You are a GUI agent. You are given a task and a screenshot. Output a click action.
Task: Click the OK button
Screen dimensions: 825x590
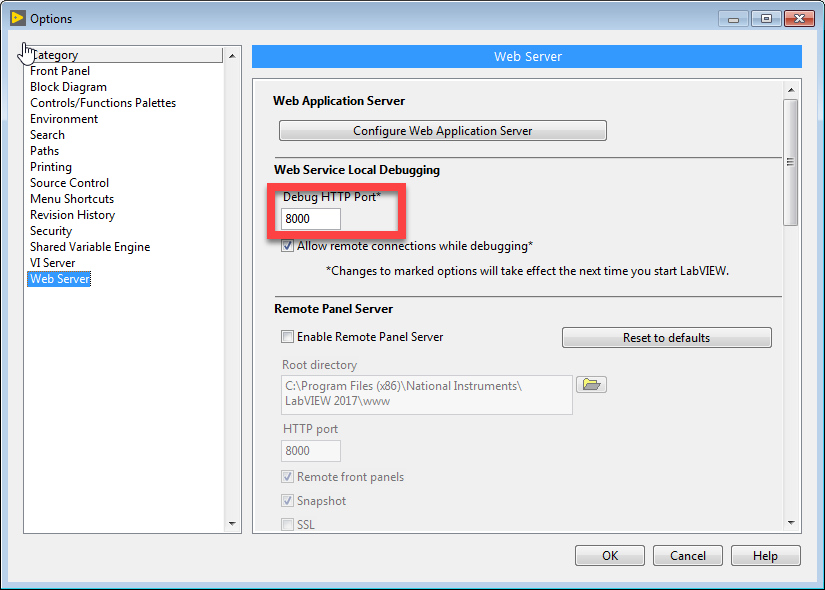coord(610,556)
